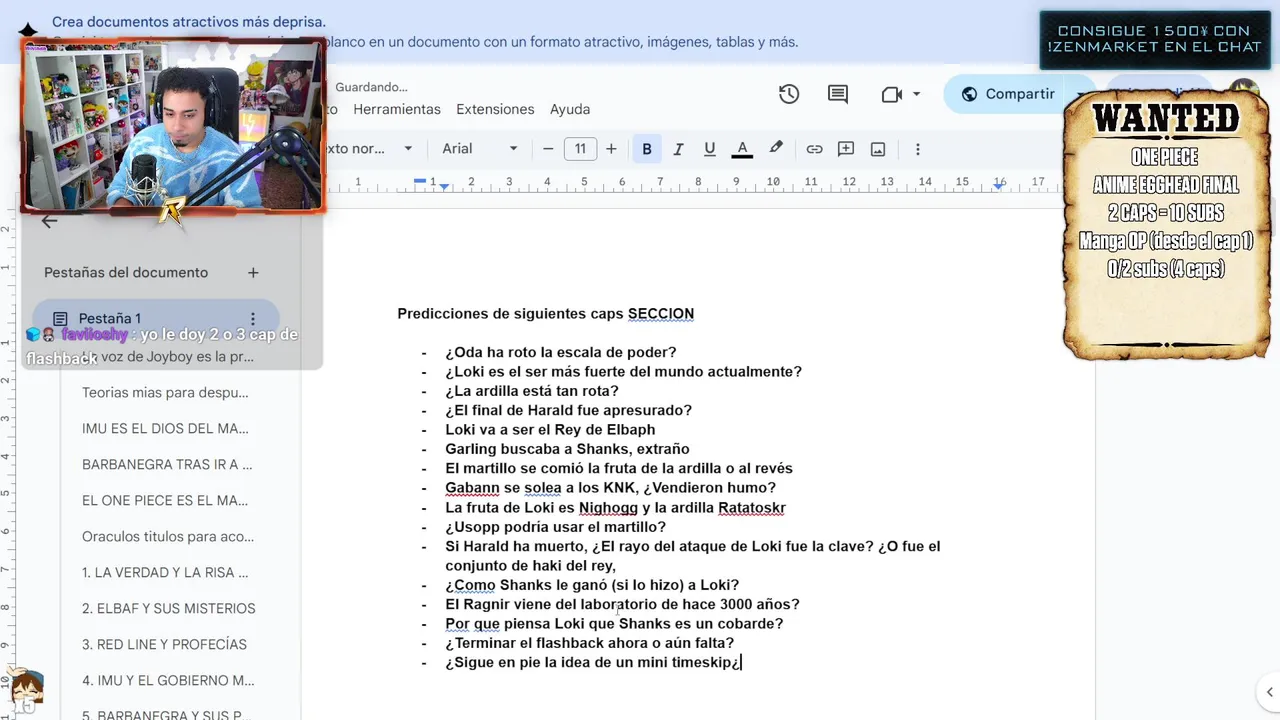Click the line about un mini timeskip
This screenshot has width=1280, height=720.
pos(593,663)
